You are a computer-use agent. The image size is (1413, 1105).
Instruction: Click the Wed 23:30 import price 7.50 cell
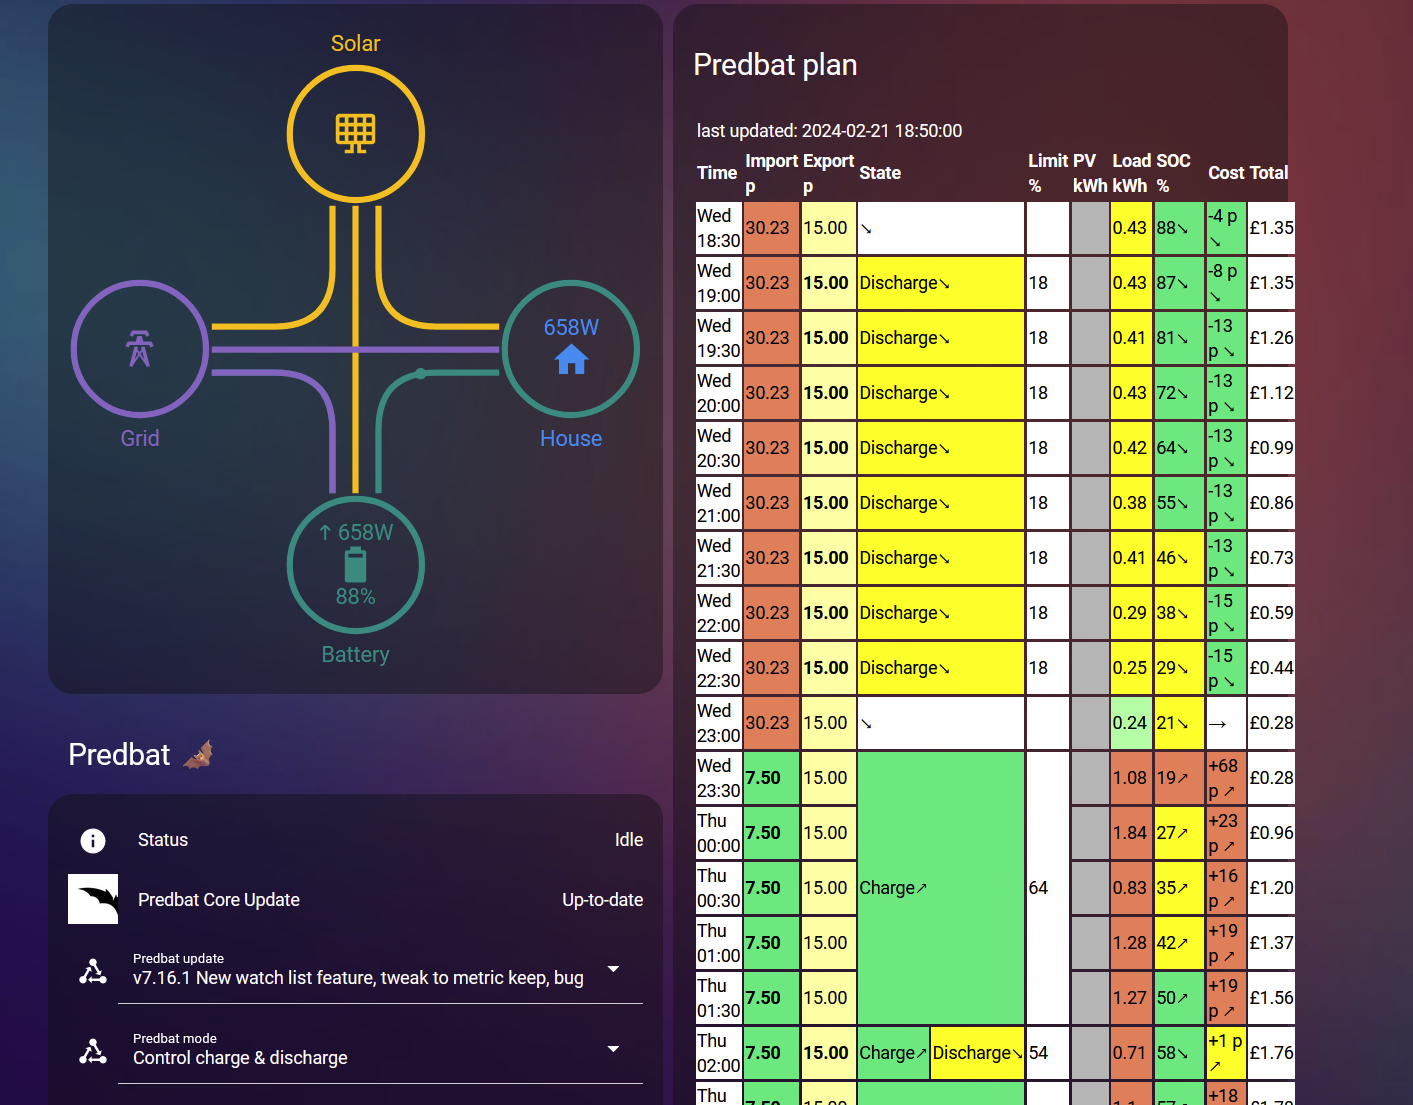point(771,778)
